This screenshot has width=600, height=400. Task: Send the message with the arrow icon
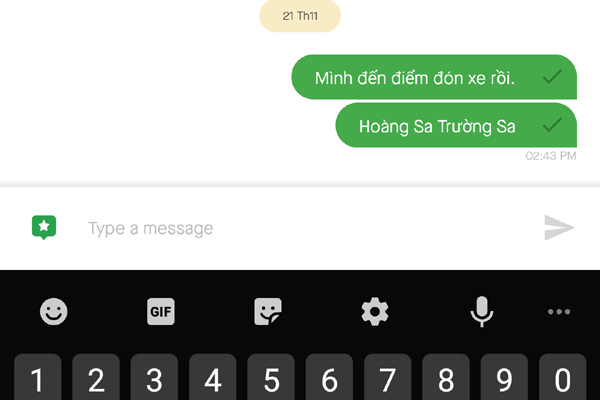[559, 228]
